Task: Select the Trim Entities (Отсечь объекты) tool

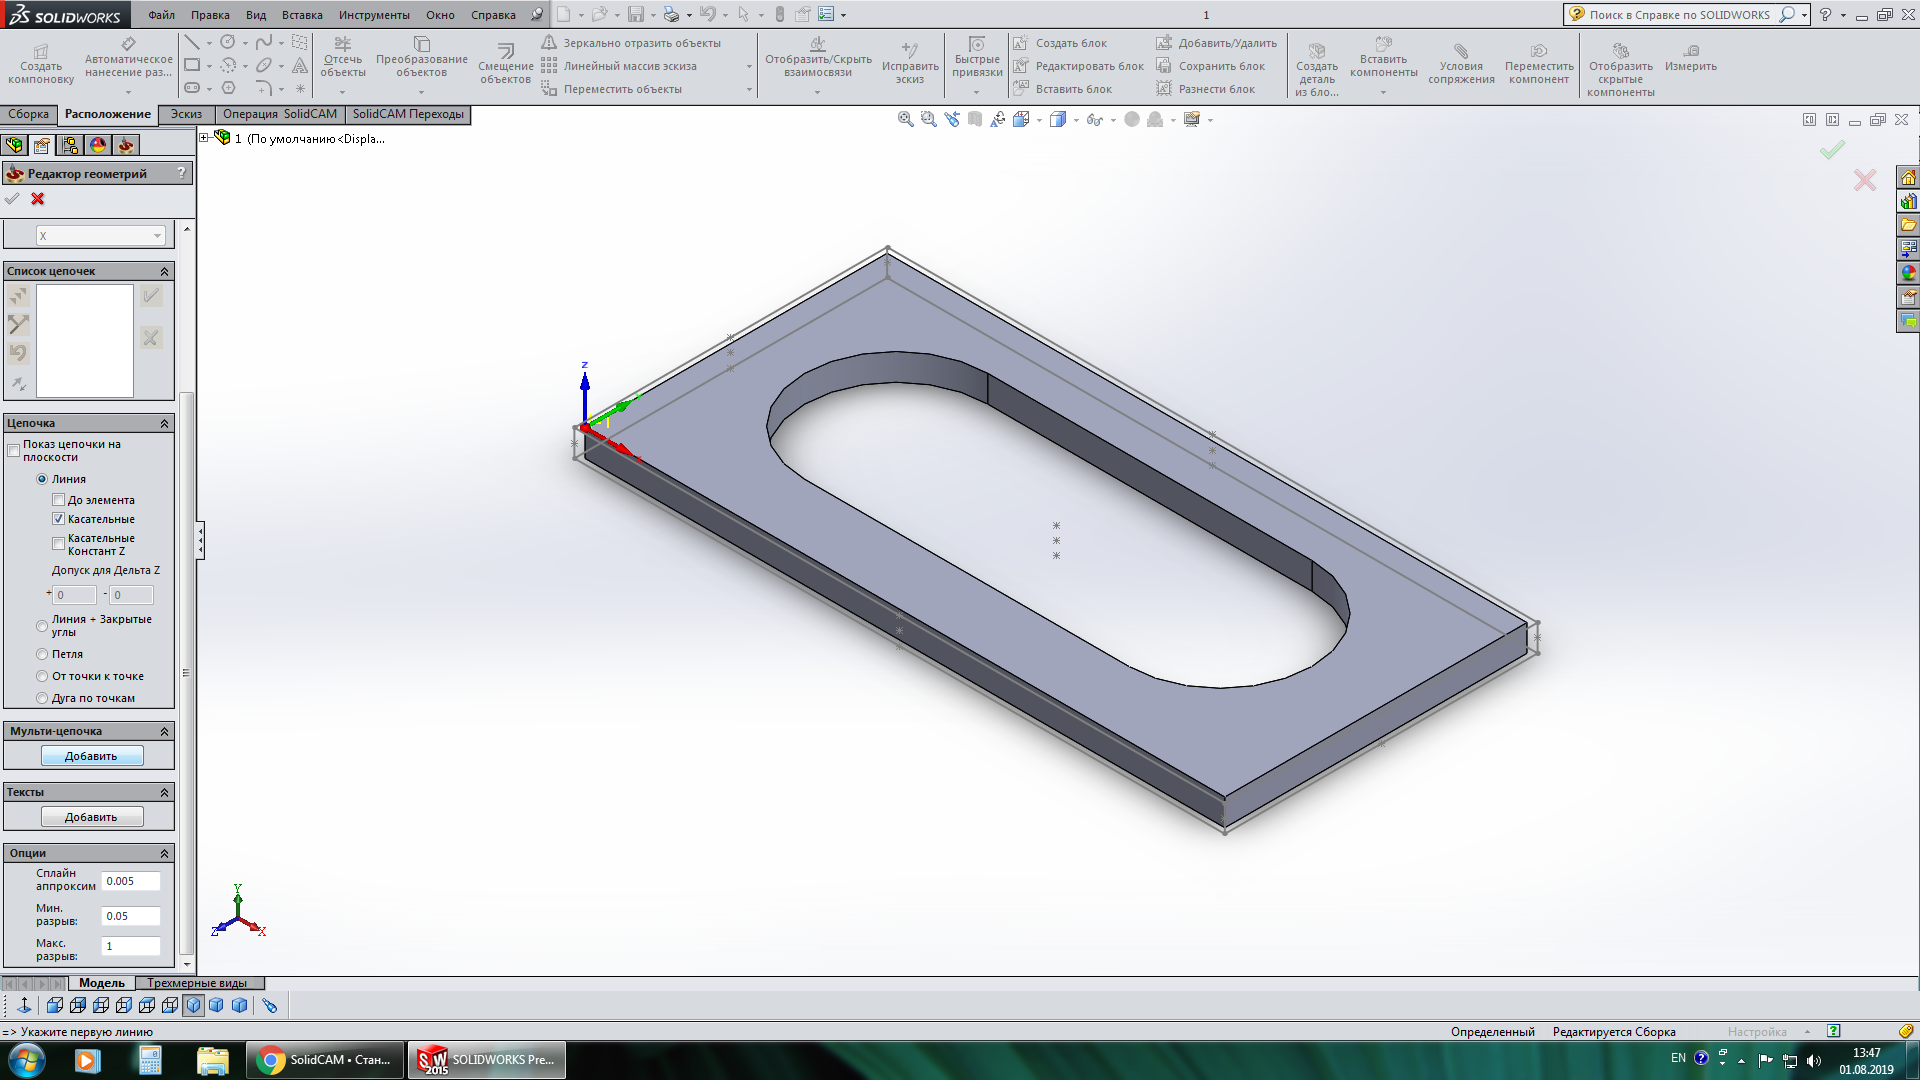Action: click(x=342, y=45)
